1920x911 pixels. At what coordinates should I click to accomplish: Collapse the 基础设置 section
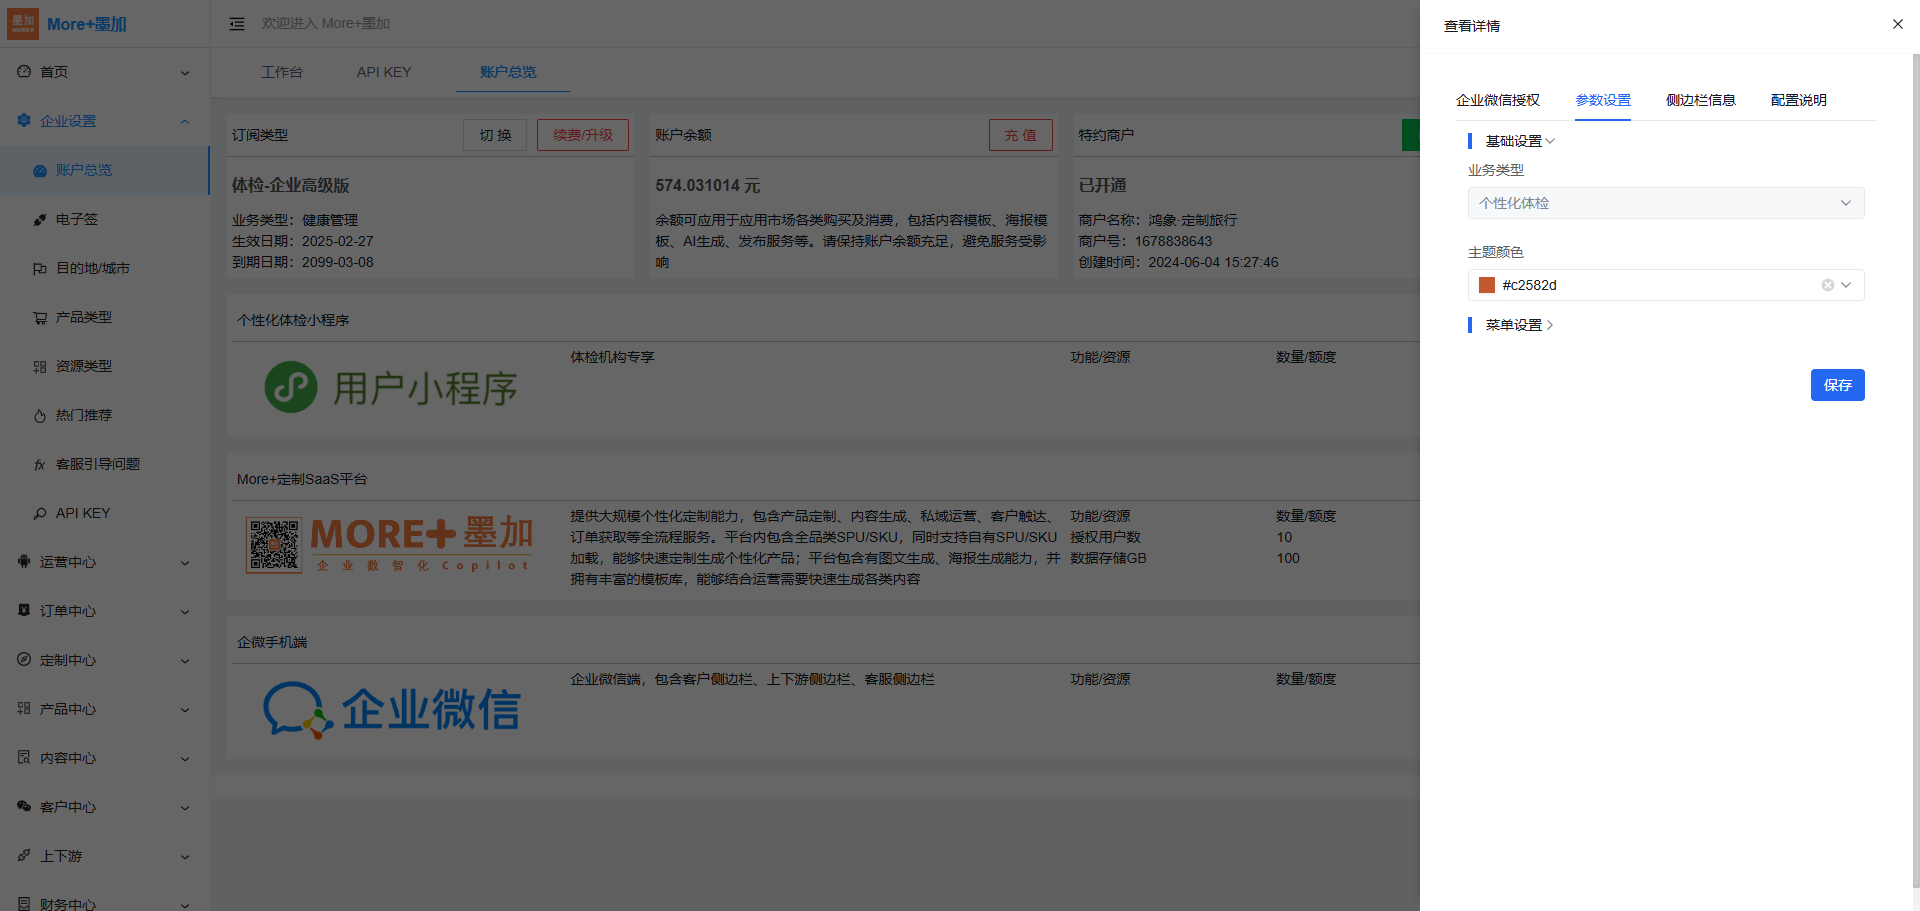point(1519,141)
